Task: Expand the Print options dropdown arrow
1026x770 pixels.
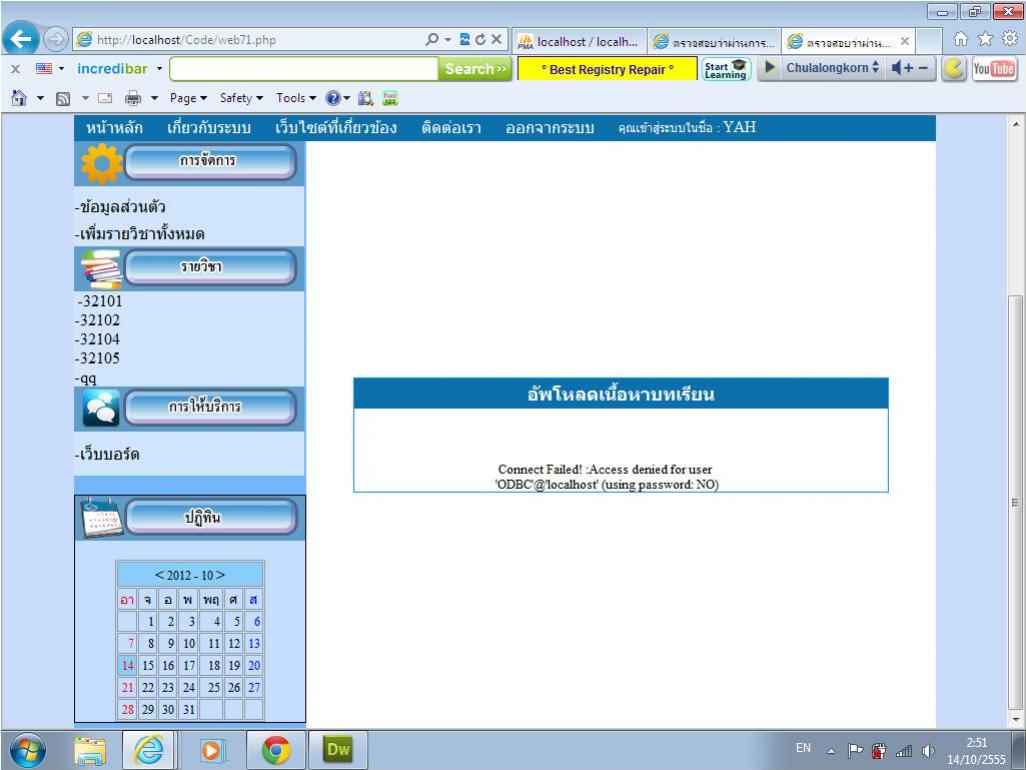Action: click(154, 99)
